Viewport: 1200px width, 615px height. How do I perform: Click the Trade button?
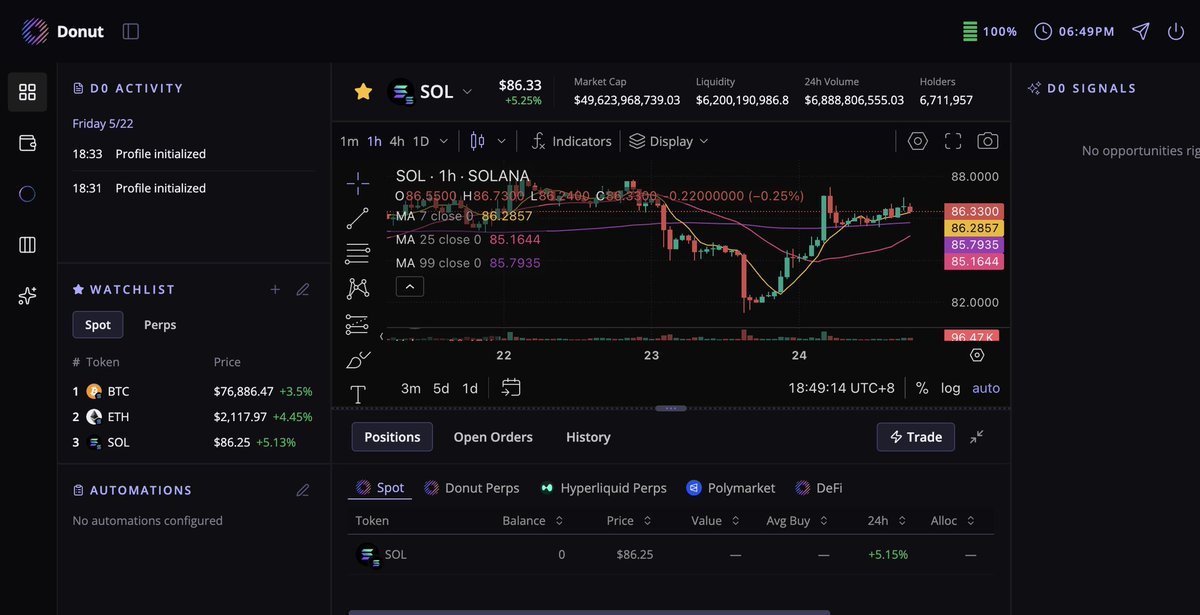tap(915, 437)
